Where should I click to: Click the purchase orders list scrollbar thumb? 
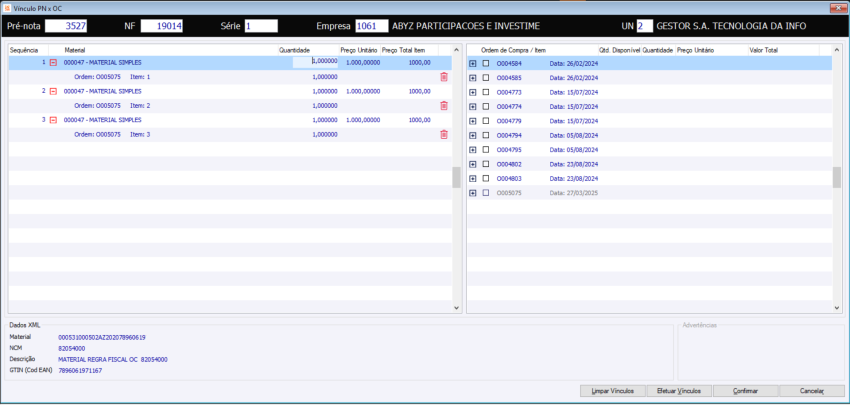point(837,177)
